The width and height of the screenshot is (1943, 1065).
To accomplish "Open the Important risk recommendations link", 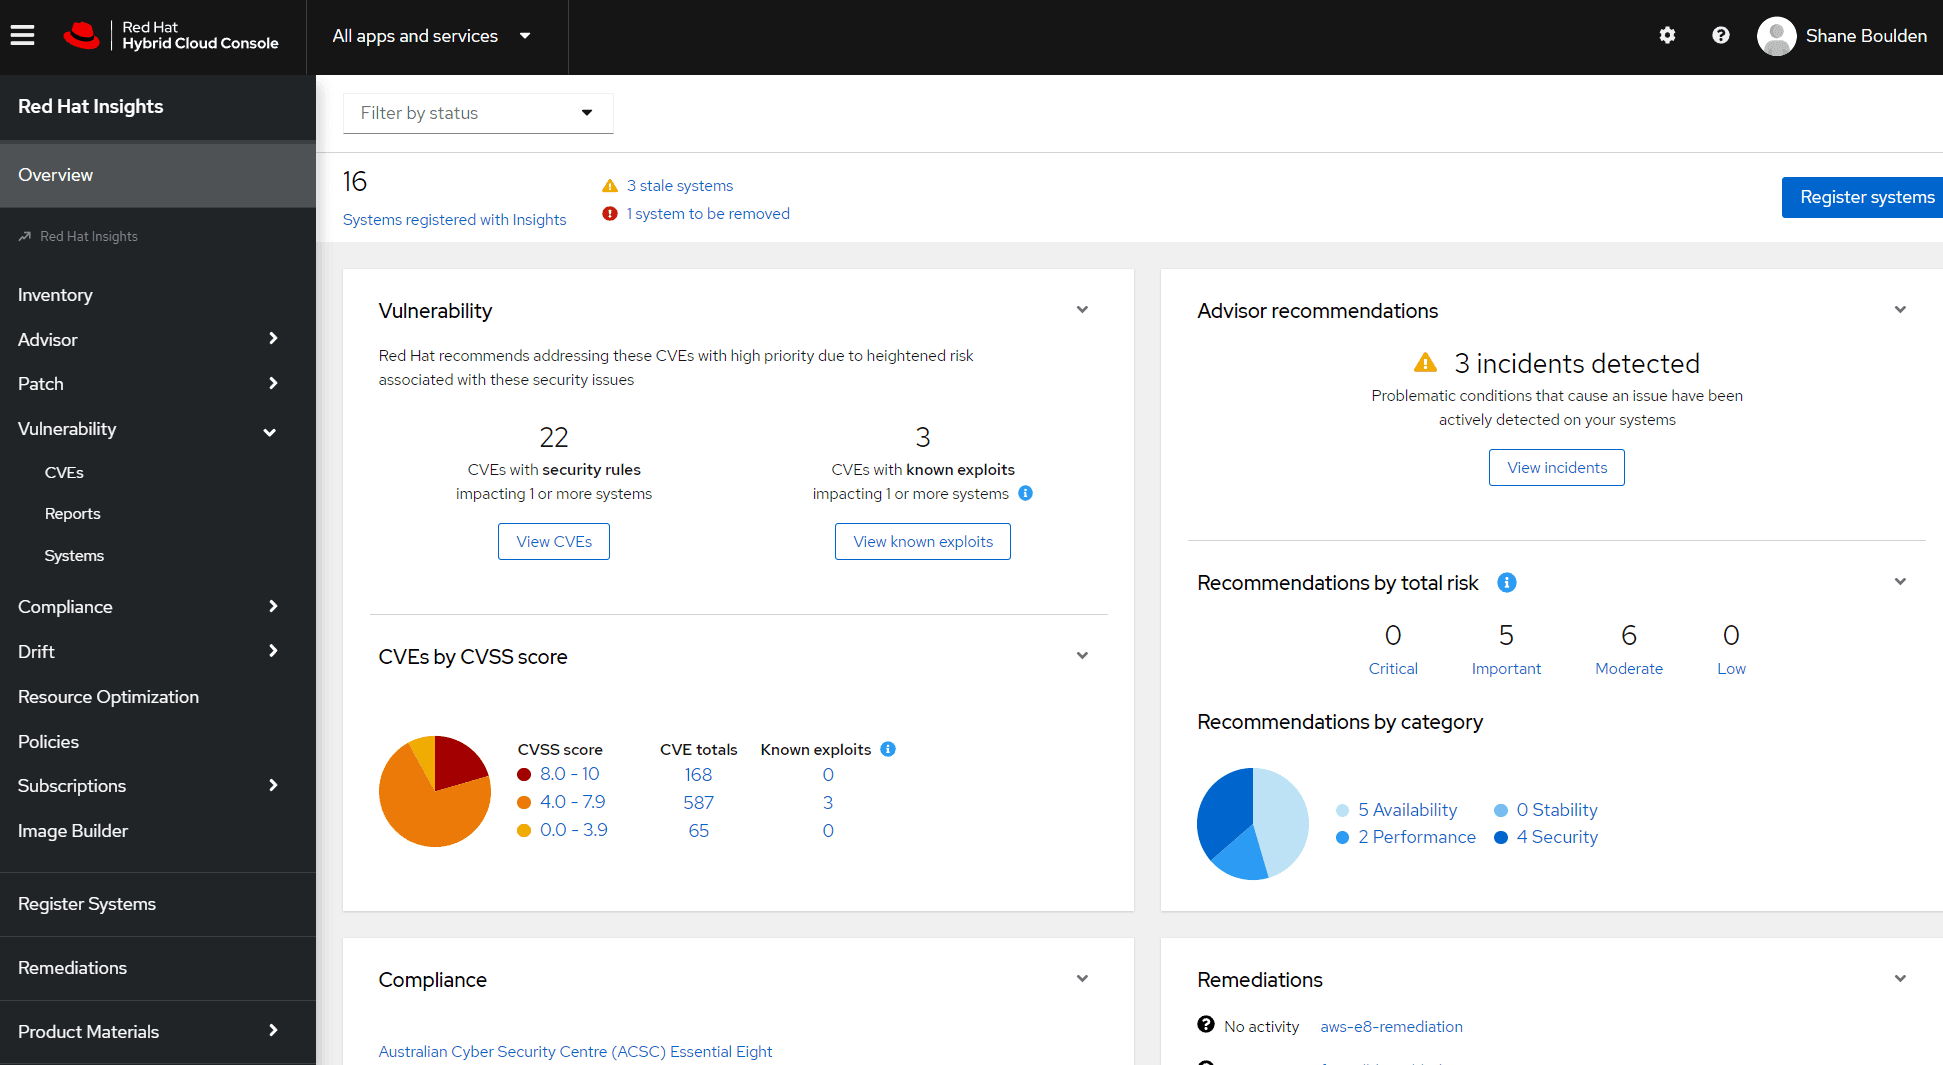I will click(x=1506, y=668).
